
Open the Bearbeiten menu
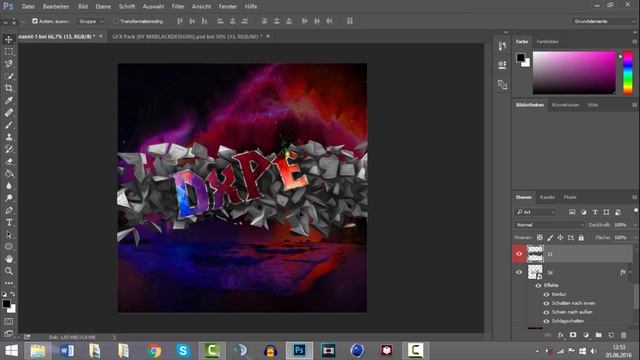pyautogui.click(x=56, y=7)
